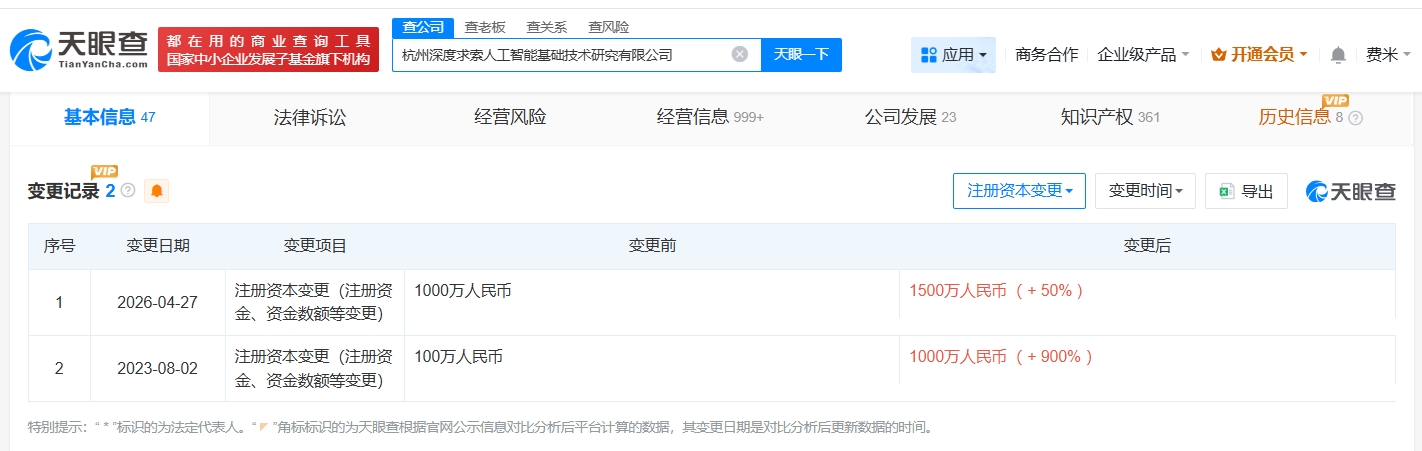Click the 1500万人民币 (+50%) value
The width and height of the screenshot is (1422, 451).
pyautogui.click(x=997, y=291)
